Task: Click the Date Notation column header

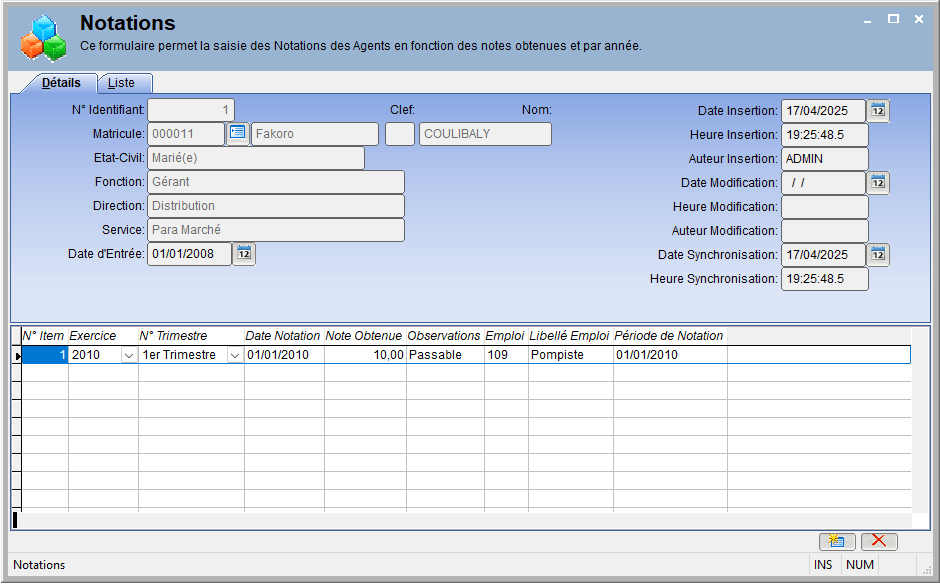Action: tap(284, 336)
